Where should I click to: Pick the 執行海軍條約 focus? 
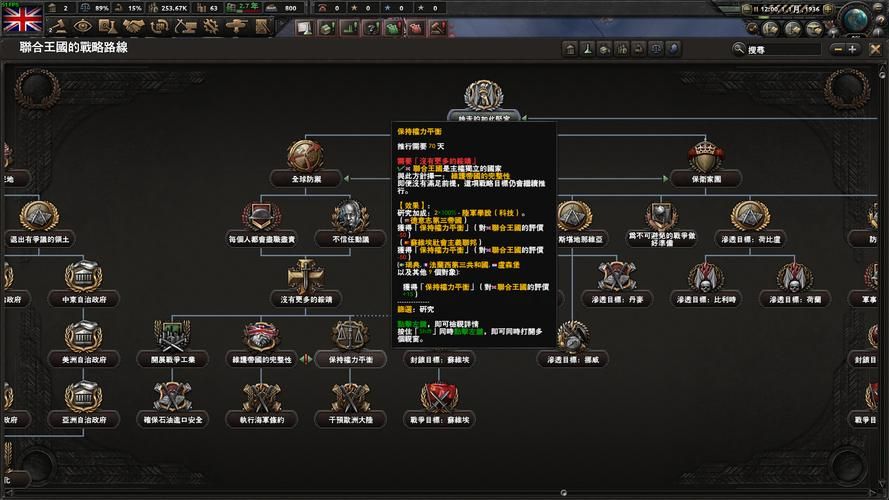coord(262,398)
